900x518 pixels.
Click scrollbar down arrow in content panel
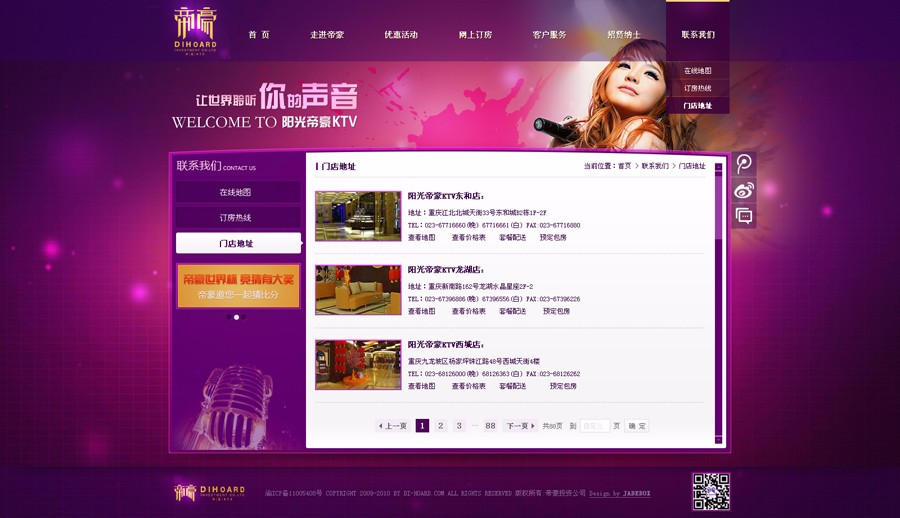pos(718,440)
